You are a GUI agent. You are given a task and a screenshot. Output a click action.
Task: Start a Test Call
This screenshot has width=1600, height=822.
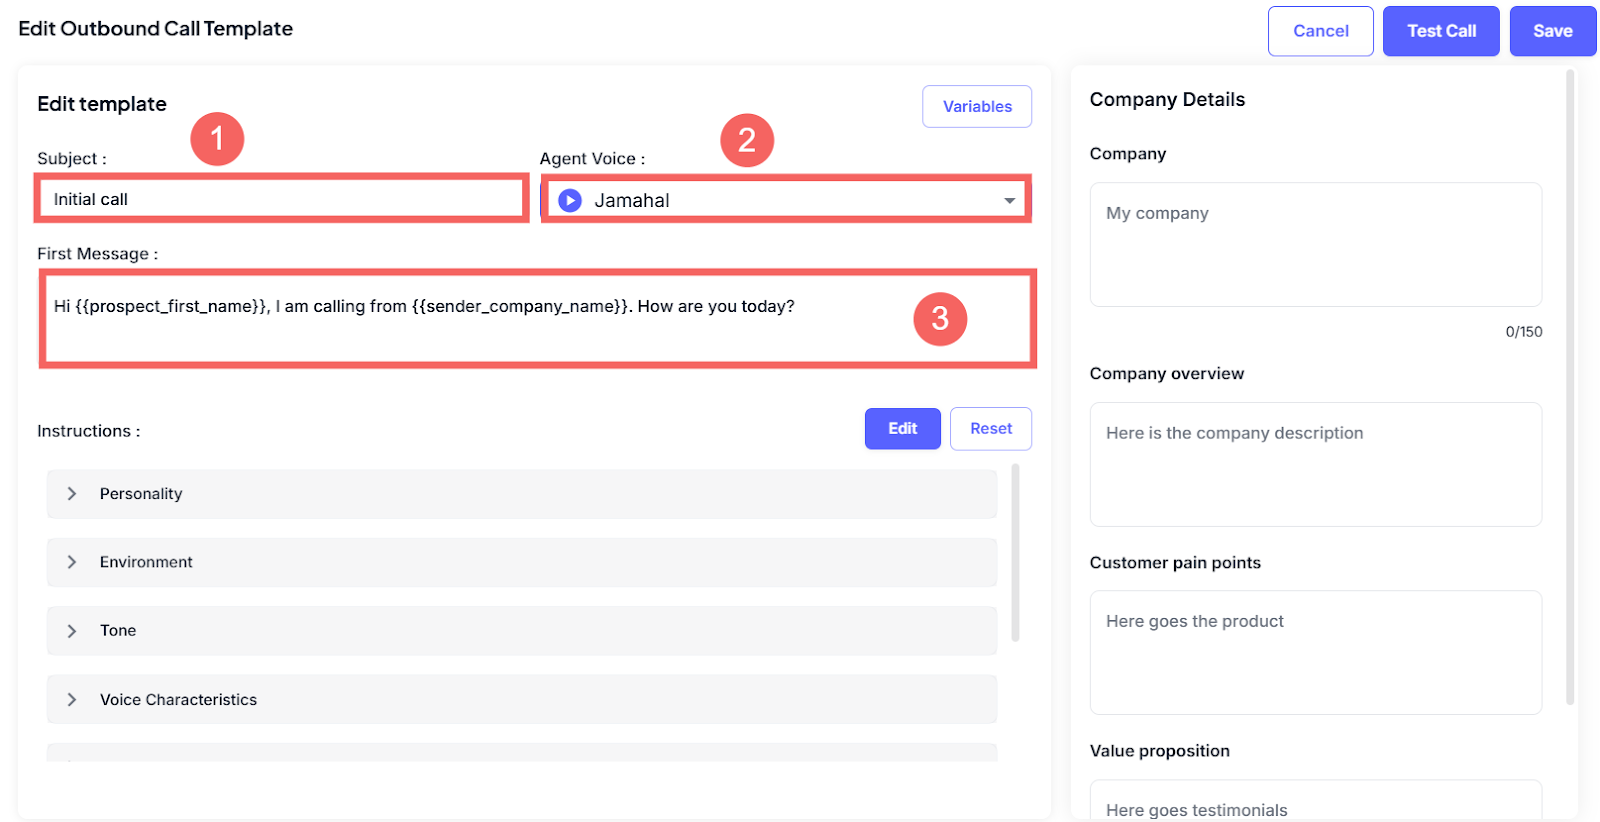tap(1440, 31)
